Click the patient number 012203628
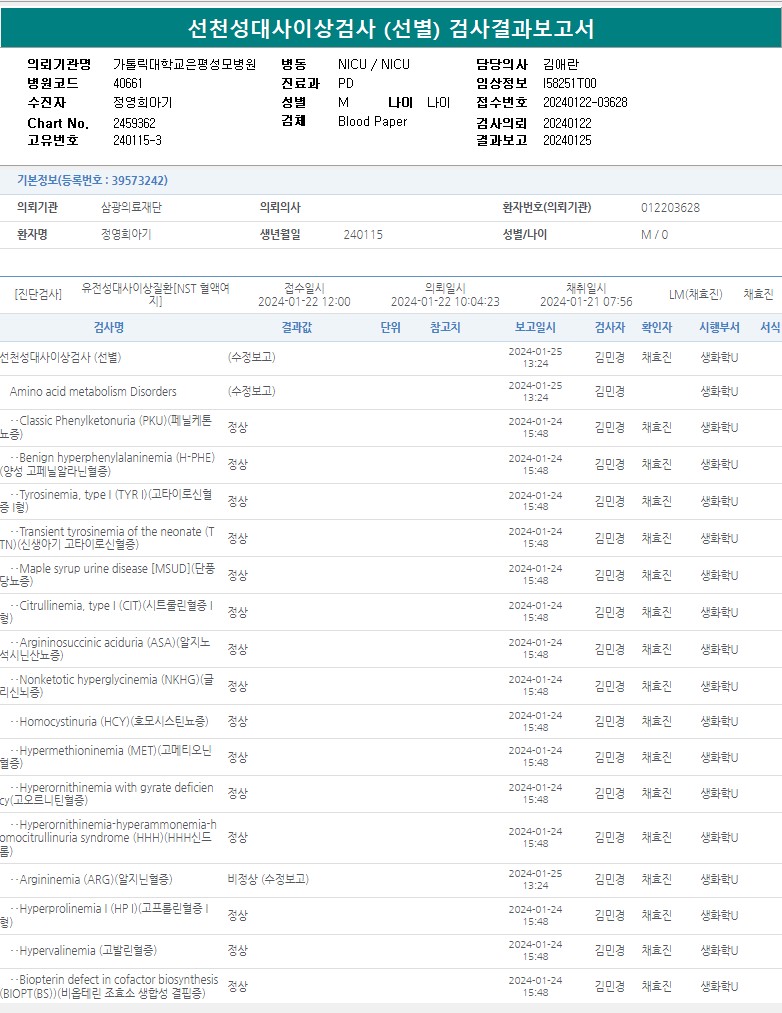 [x=670, y=208]
